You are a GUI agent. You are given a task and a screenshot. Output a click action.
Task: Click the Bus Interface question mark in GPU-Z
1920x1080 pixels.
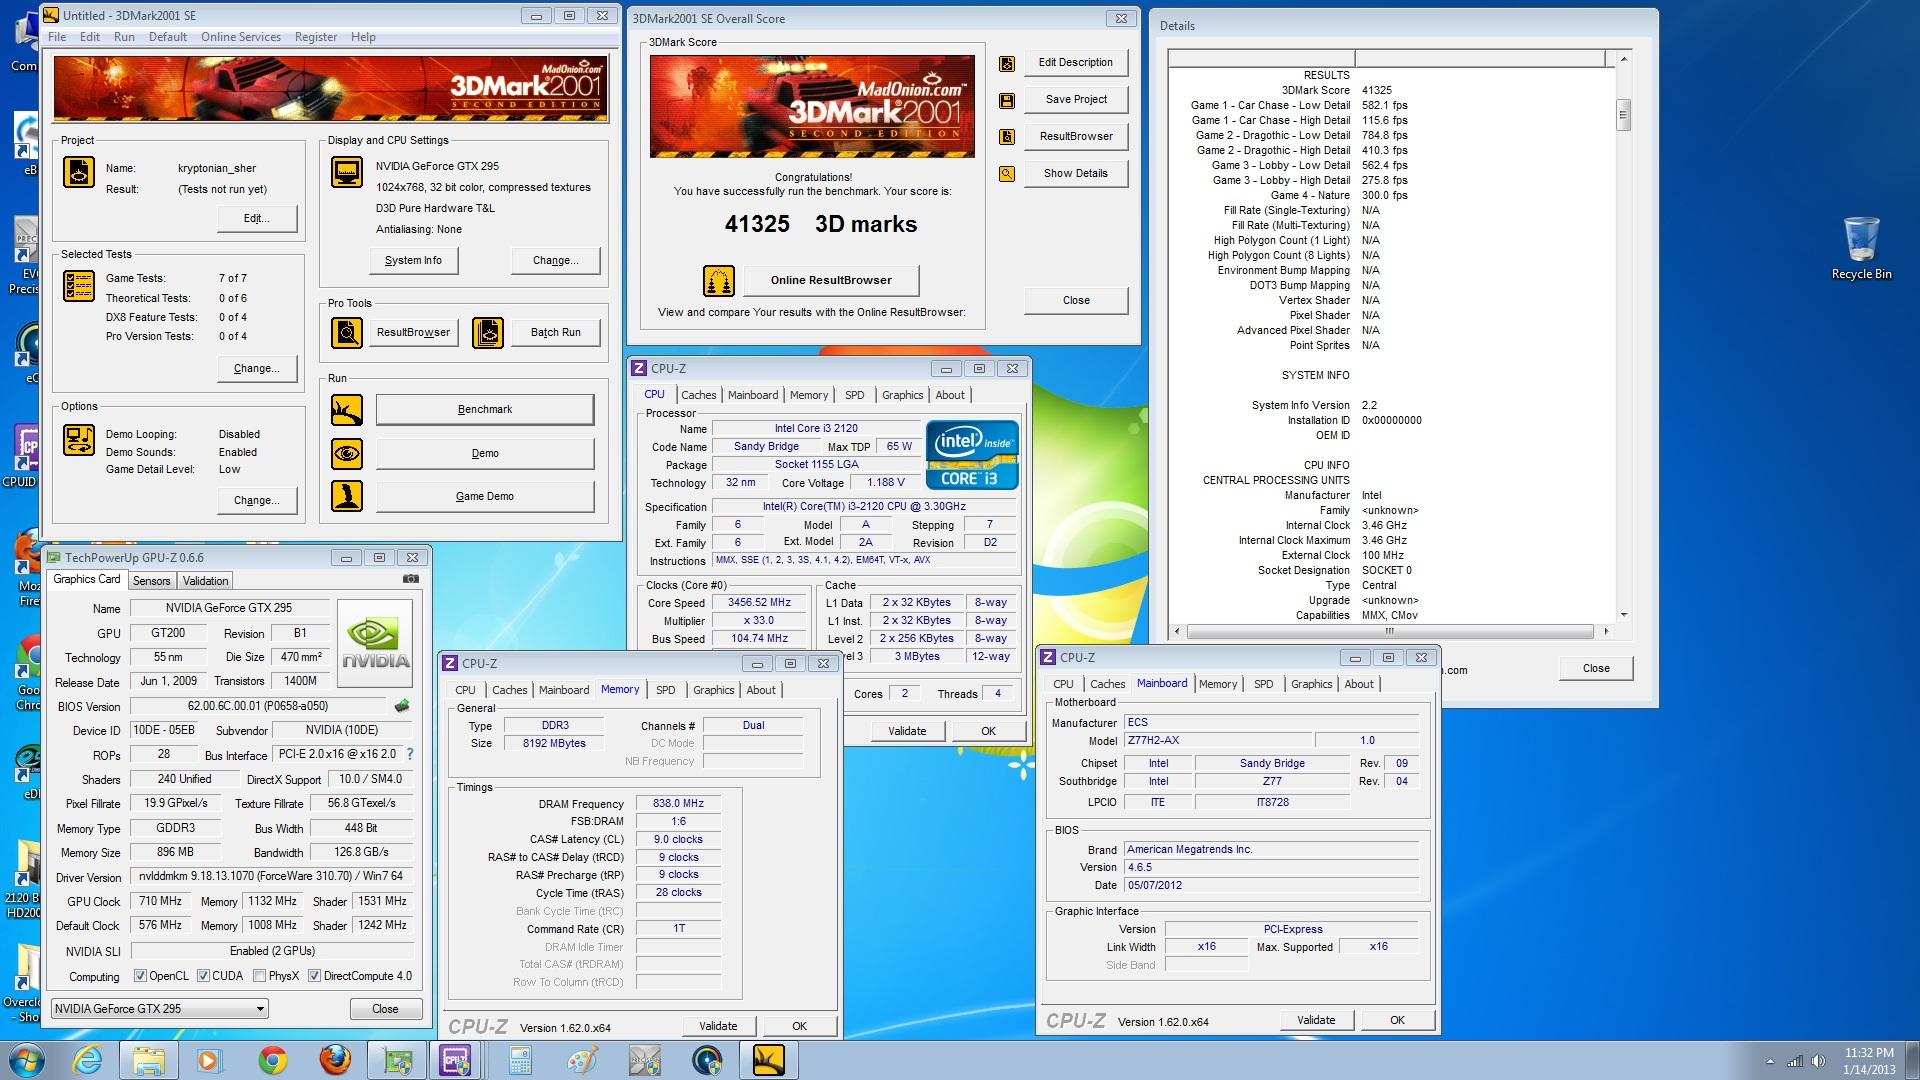[409, 754]
